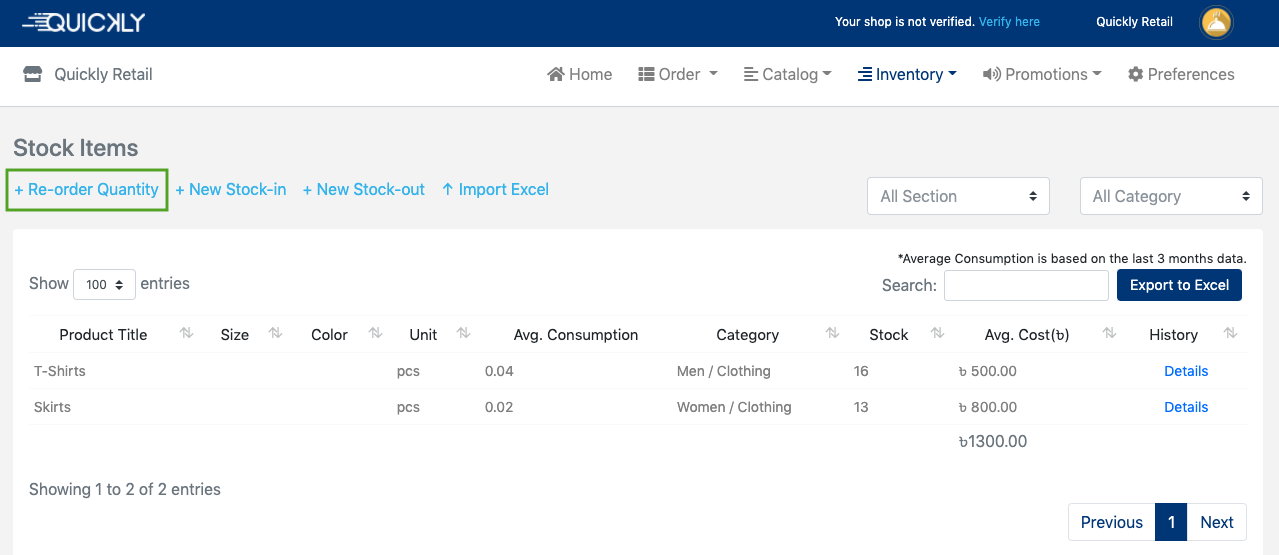The image size is (1279, 555).
Task: Sort table by Color column arrows
Action: click(x=375, y=334)
